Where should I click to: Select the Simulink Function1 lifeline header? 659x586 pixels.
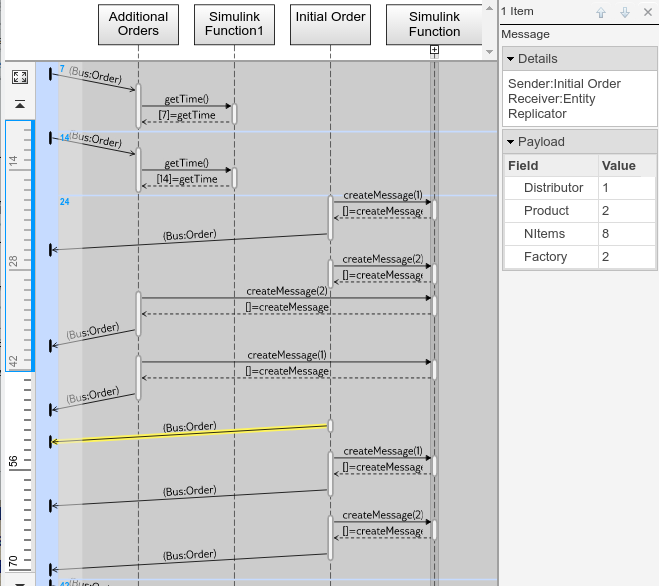[234, 24]
